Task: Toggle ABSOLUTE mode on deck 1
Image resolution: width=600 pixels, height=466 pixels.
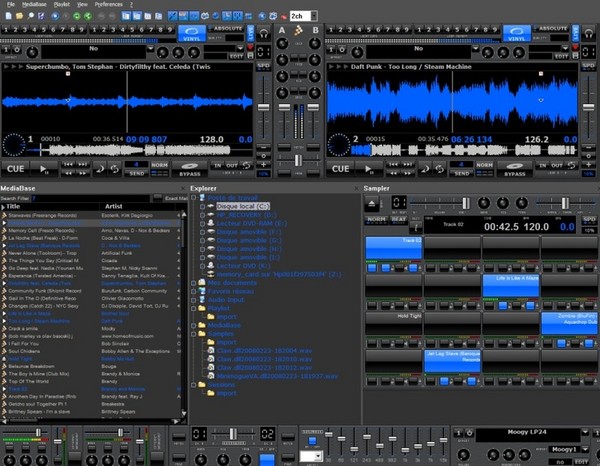Action: (x=228, y=29)
